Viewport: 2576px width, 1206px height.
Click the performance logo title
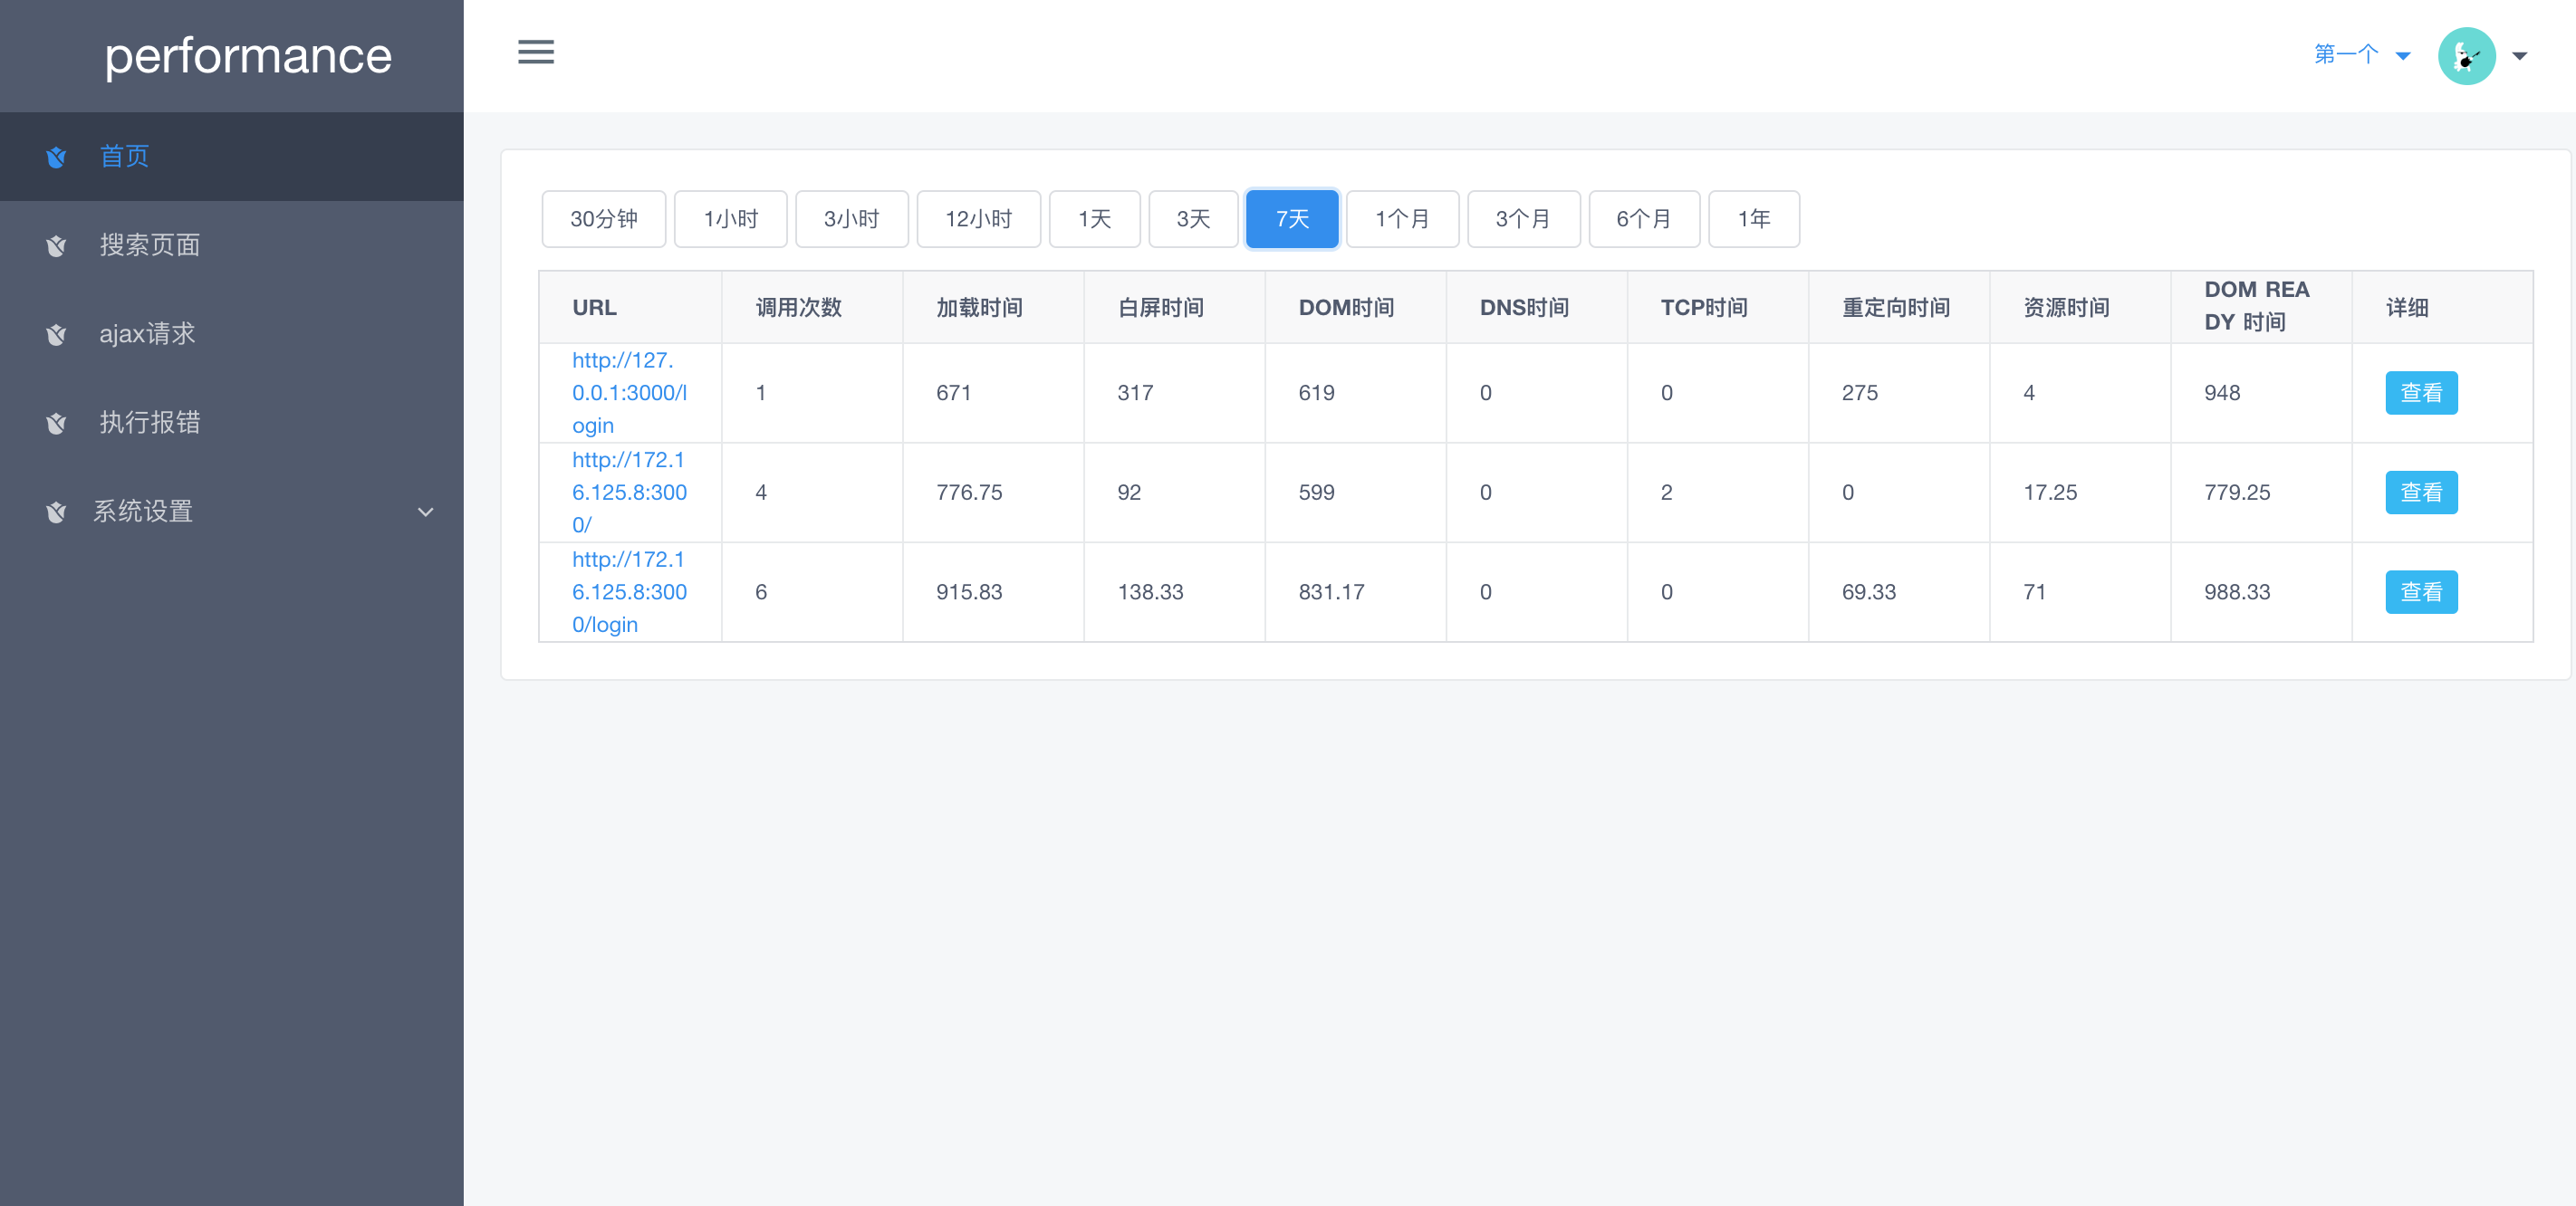tap(248, 56)
